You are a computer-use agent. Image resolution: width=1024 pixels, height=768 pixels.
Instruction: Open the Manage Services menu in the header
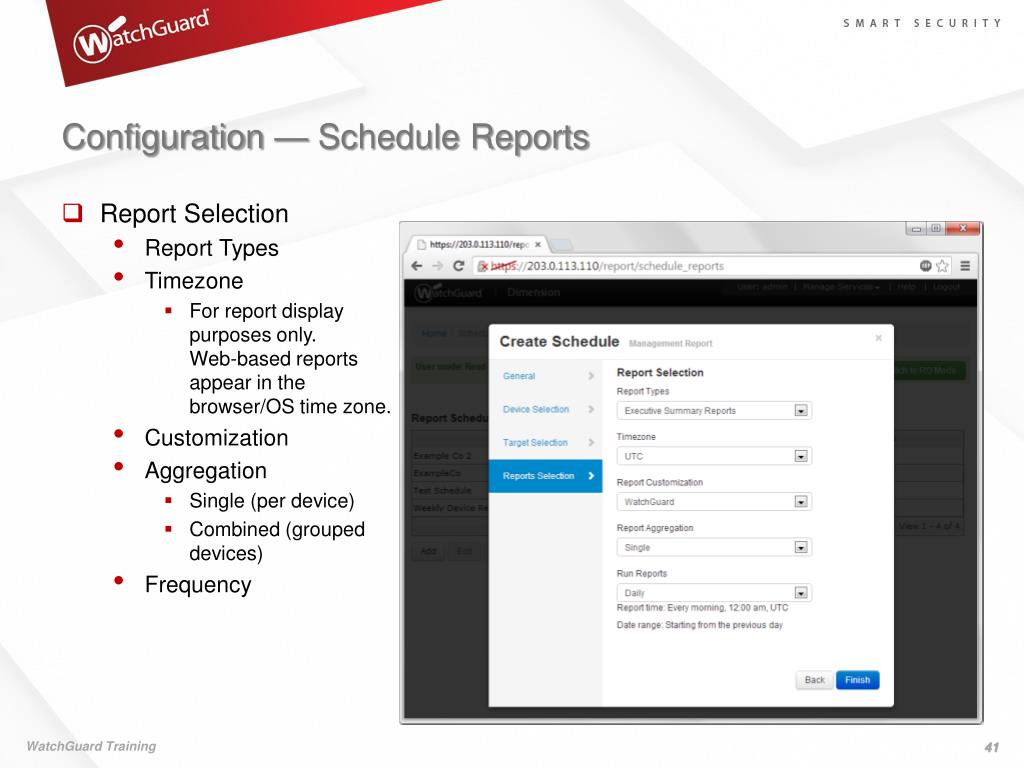pos(841,287)
